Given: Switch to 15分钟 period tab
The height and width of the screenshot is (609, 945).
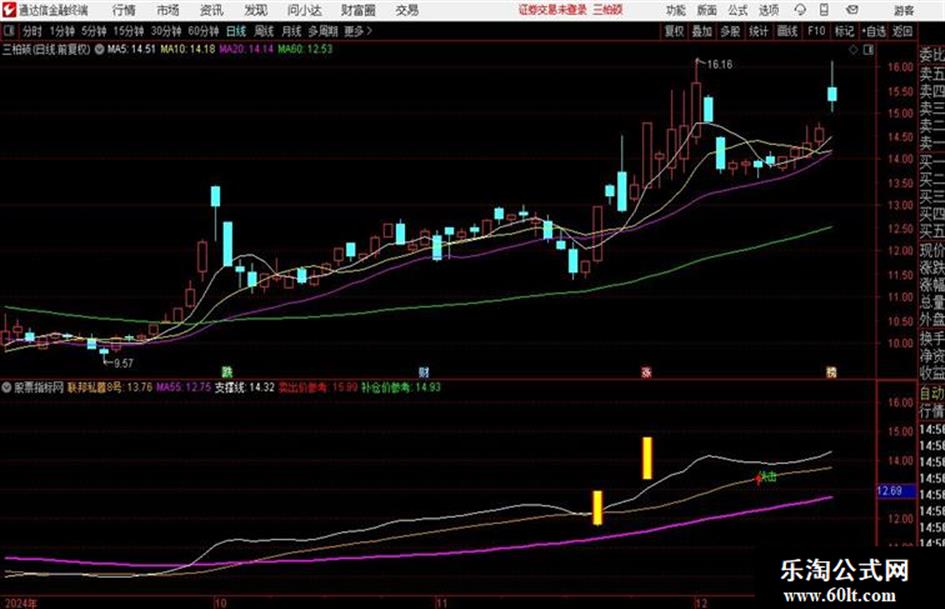Looking at the screenshot, I should [129, 31].
